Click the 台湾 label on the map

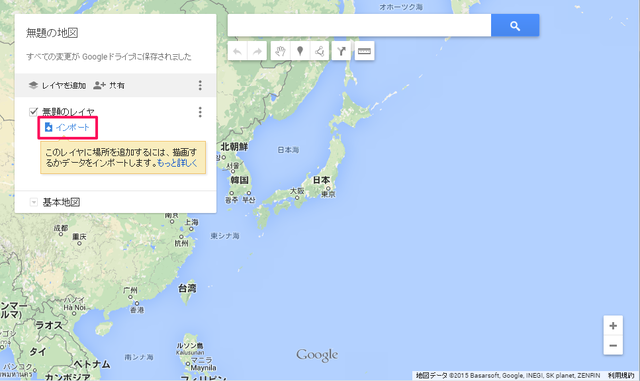click(187, 288)
